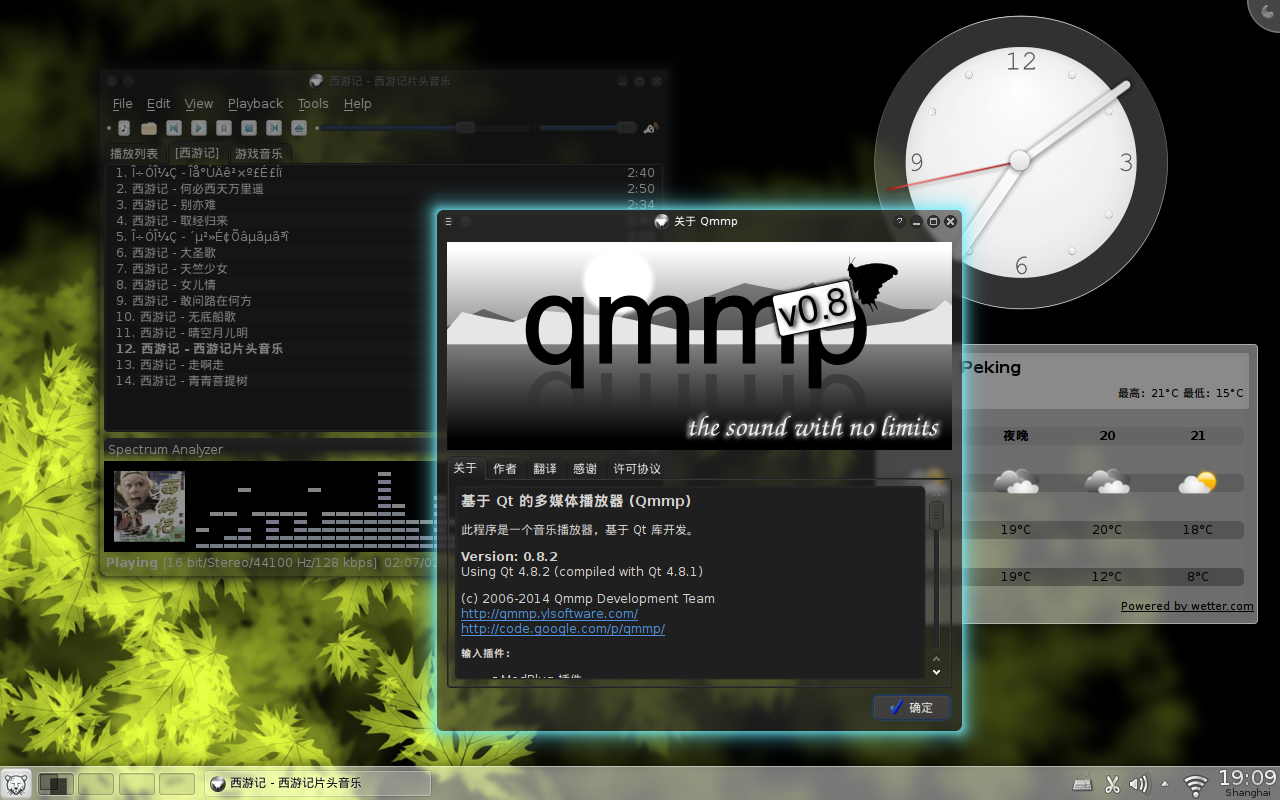Click the analog clock widget
The width and height of the screenshot is (1280, 800).
[1020, 161]
